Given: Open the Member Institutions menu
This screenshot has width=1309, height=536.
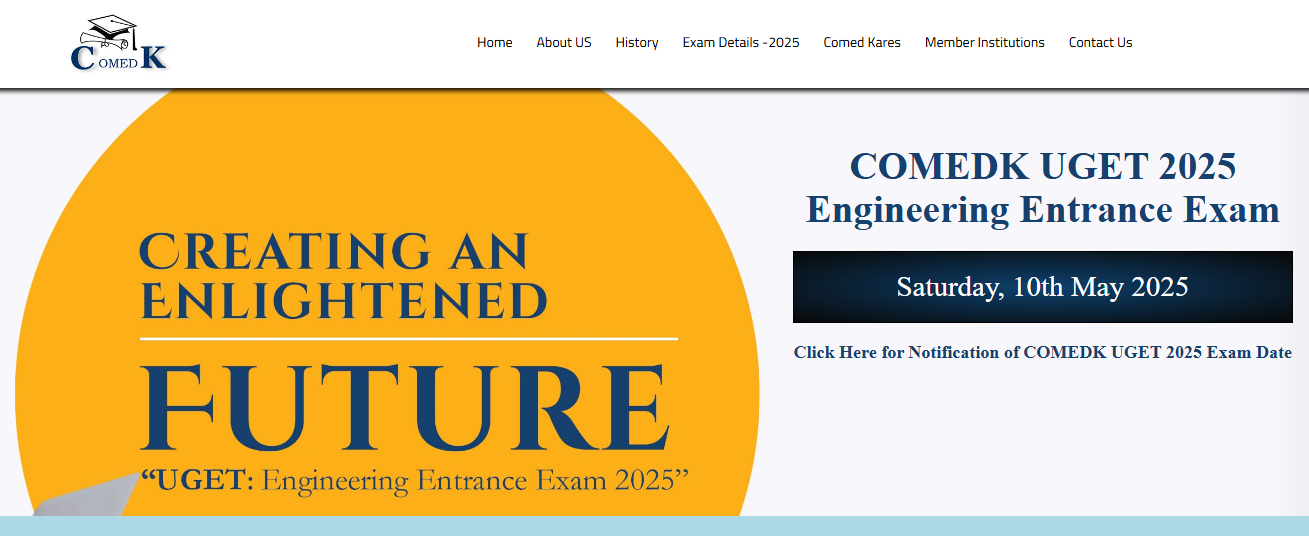Looking at the screenshot, I should [x=985, y=42].
